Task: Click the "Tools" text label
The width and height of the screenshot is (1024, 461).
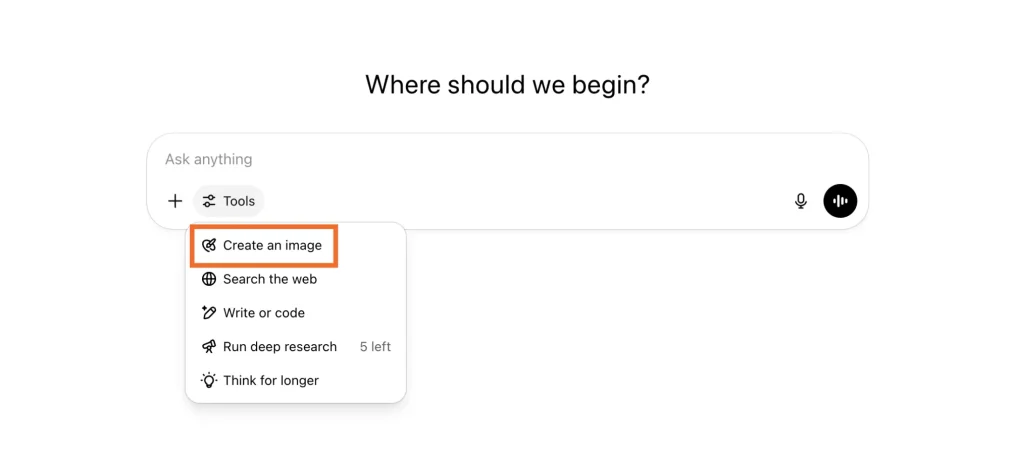Action: [x=239, y=201]
